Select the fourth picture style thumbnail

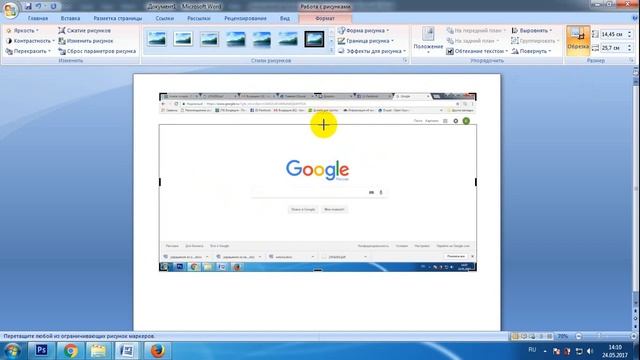coord(236,39)
